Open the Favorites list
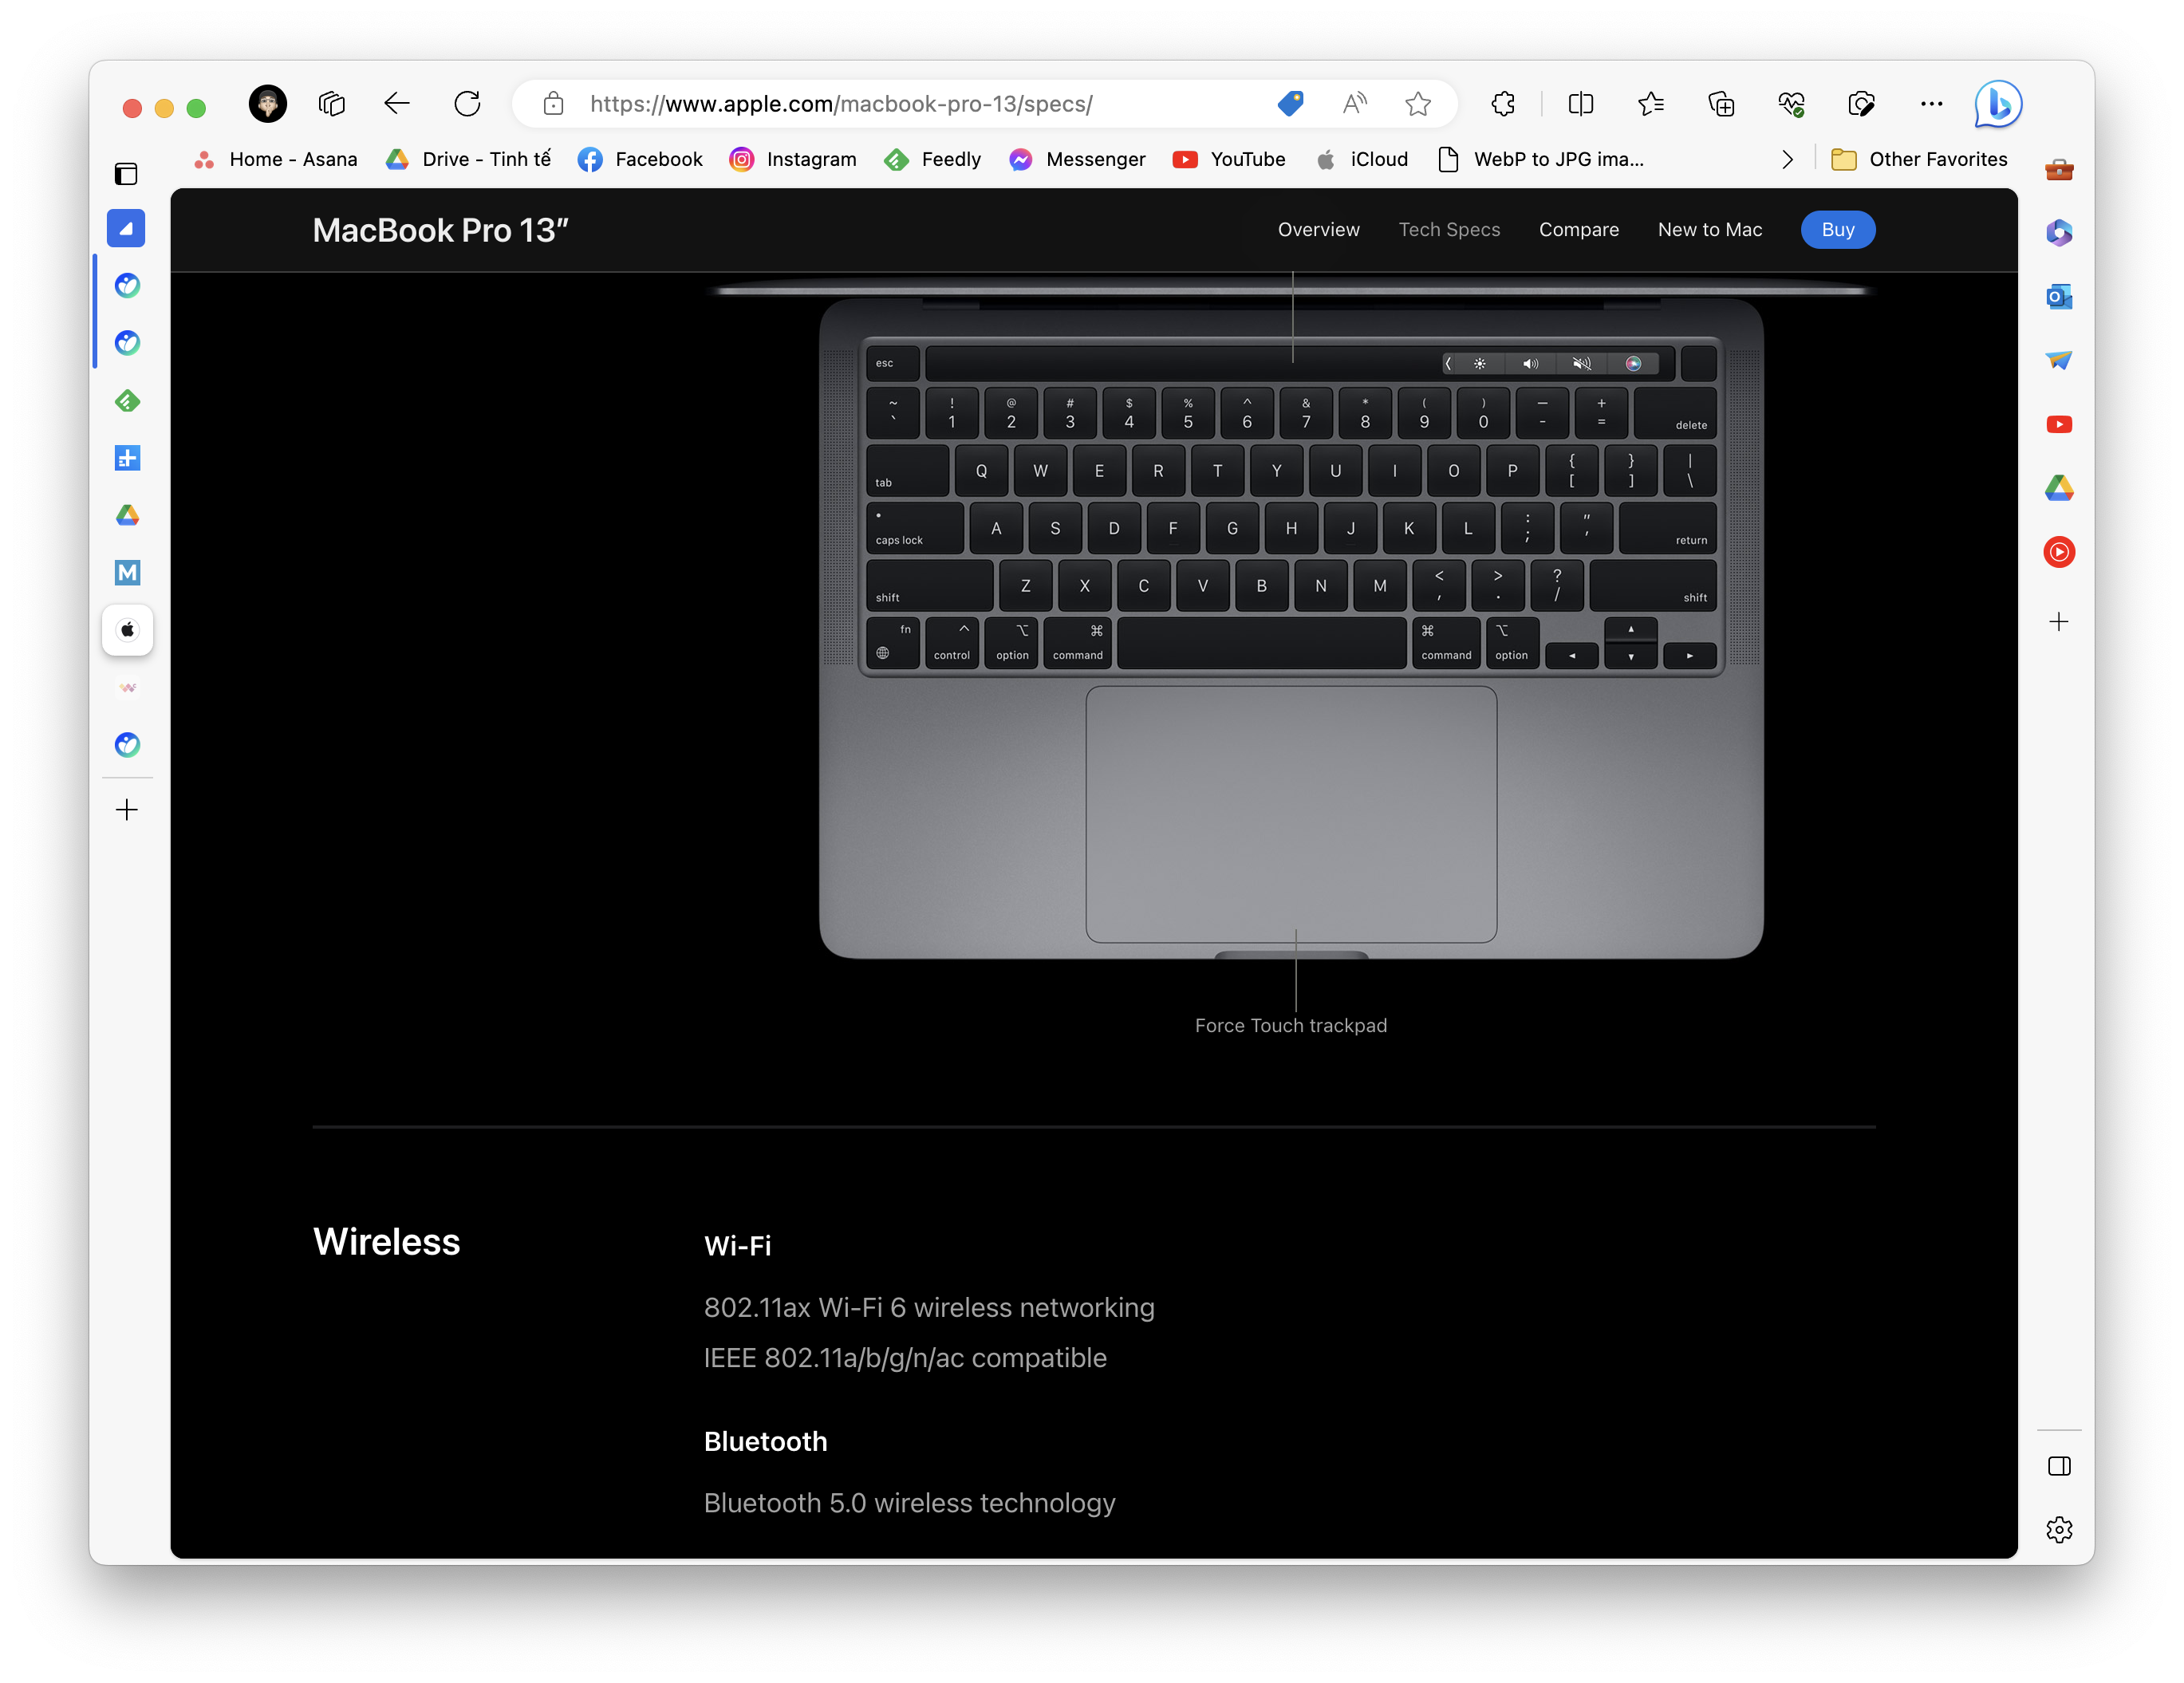 (1651, 104)
